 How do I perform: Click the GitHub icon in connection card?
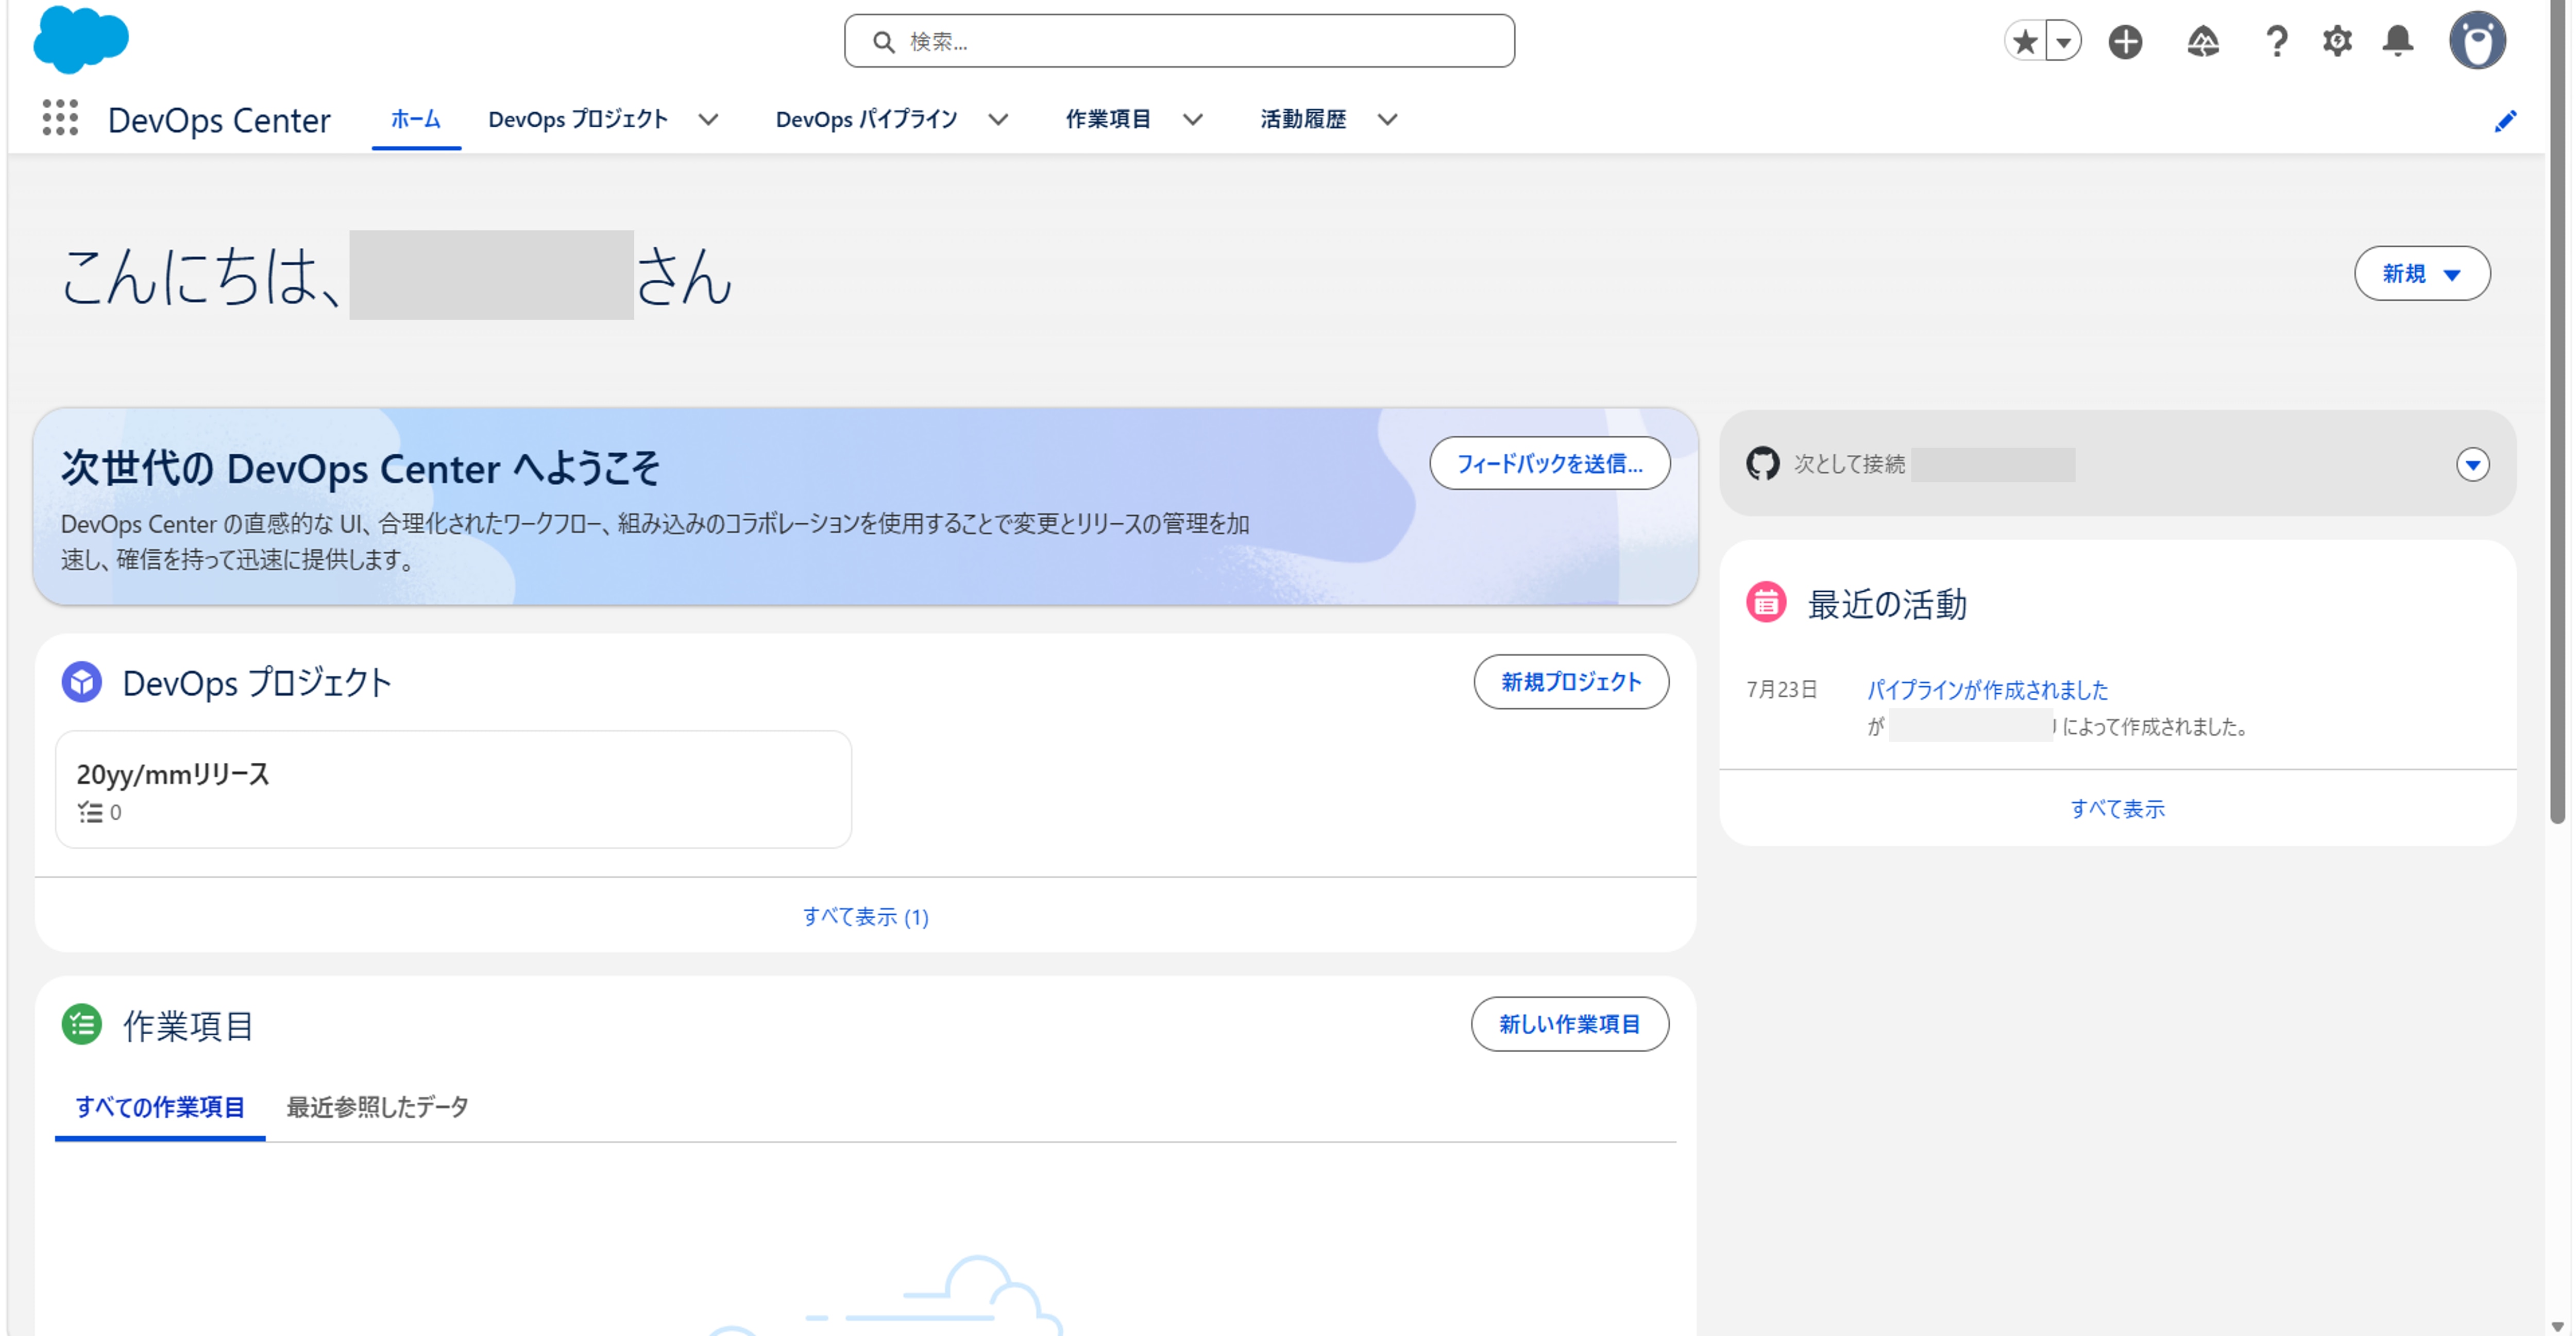coord(1762,463)
